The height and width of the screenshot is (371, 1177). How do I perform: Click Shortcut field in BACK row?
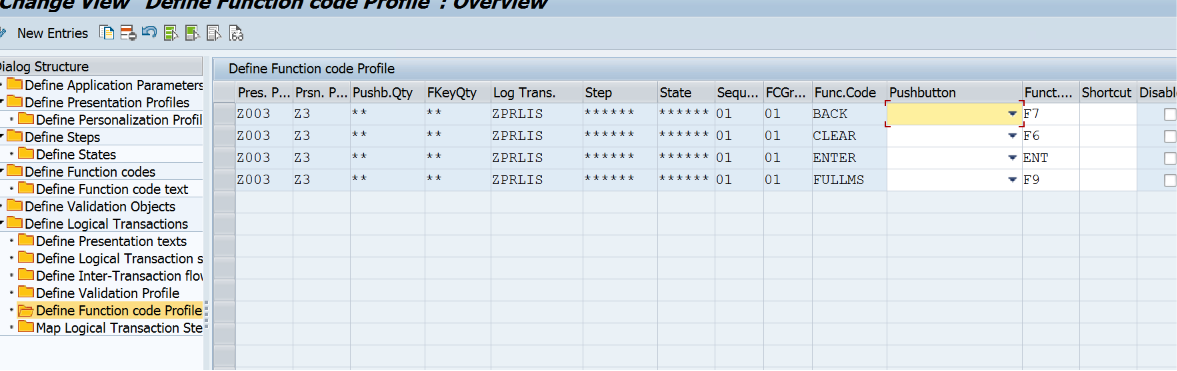click(x=1108, y=115)
